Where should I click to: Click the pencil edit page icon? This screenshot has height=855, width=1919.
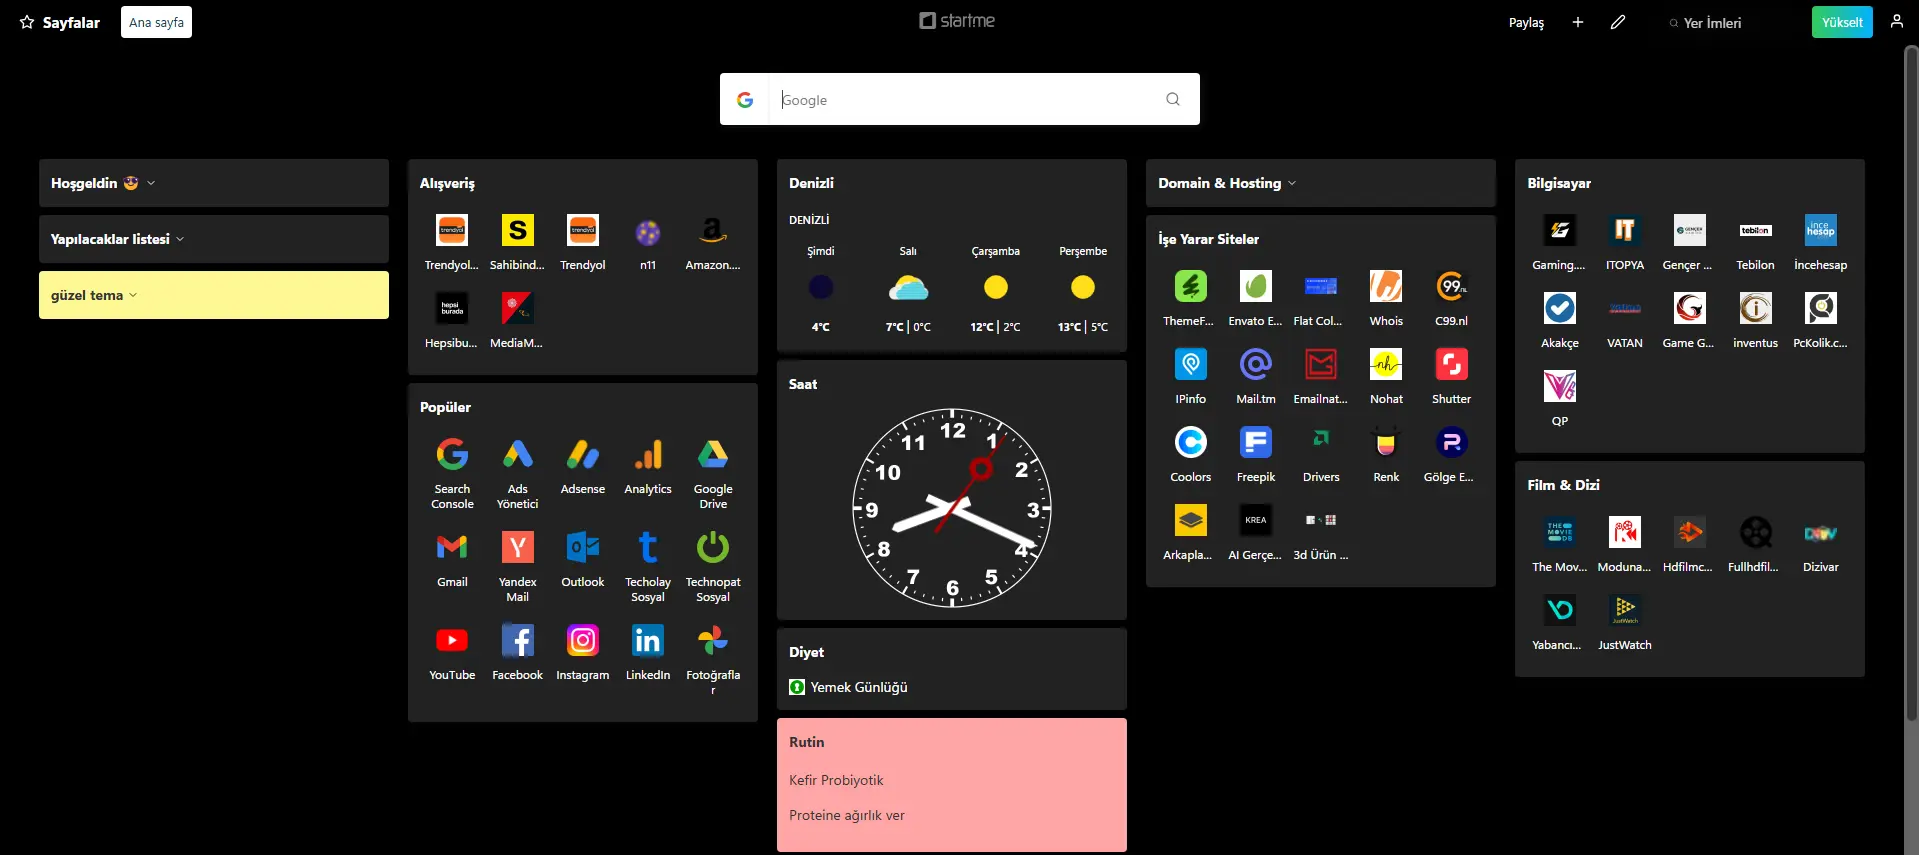coord(1618,22)
